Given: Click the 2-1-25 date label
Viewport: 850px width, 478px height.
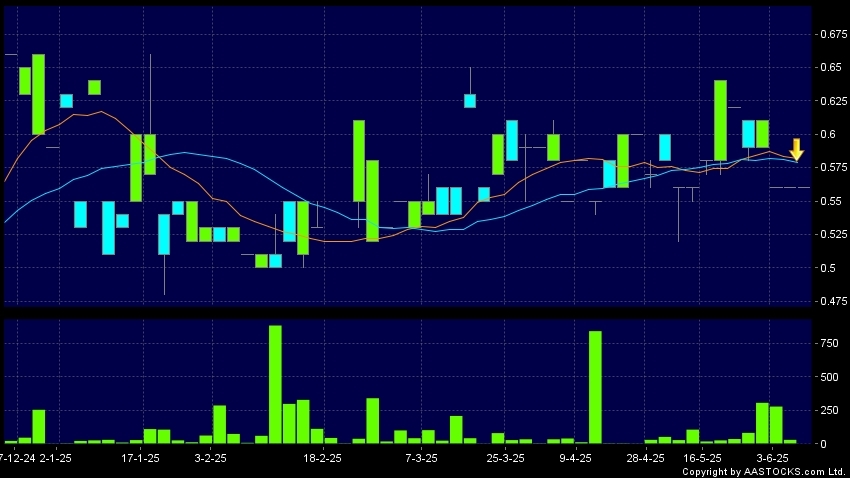Looking at the screenshot, I should [x=55, y=458].
